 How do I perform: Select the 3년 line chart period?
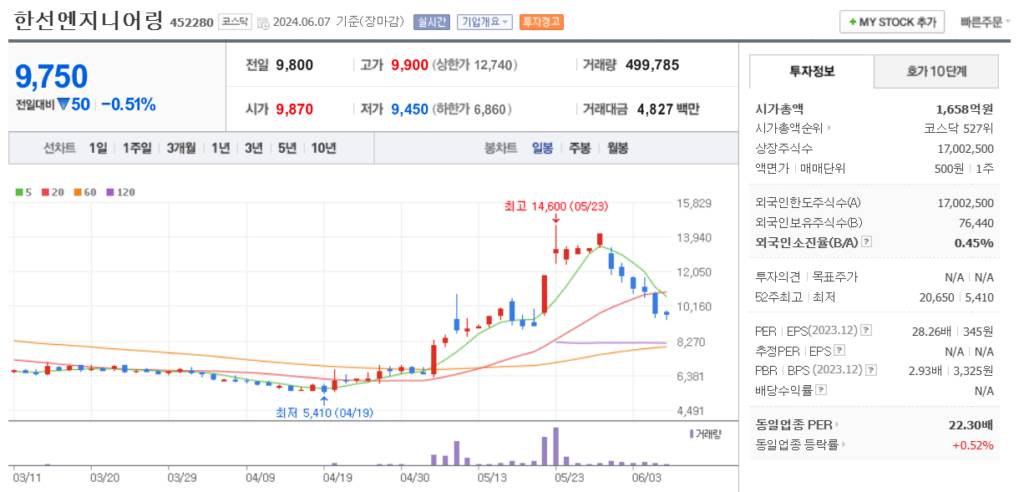coord(253,148)
